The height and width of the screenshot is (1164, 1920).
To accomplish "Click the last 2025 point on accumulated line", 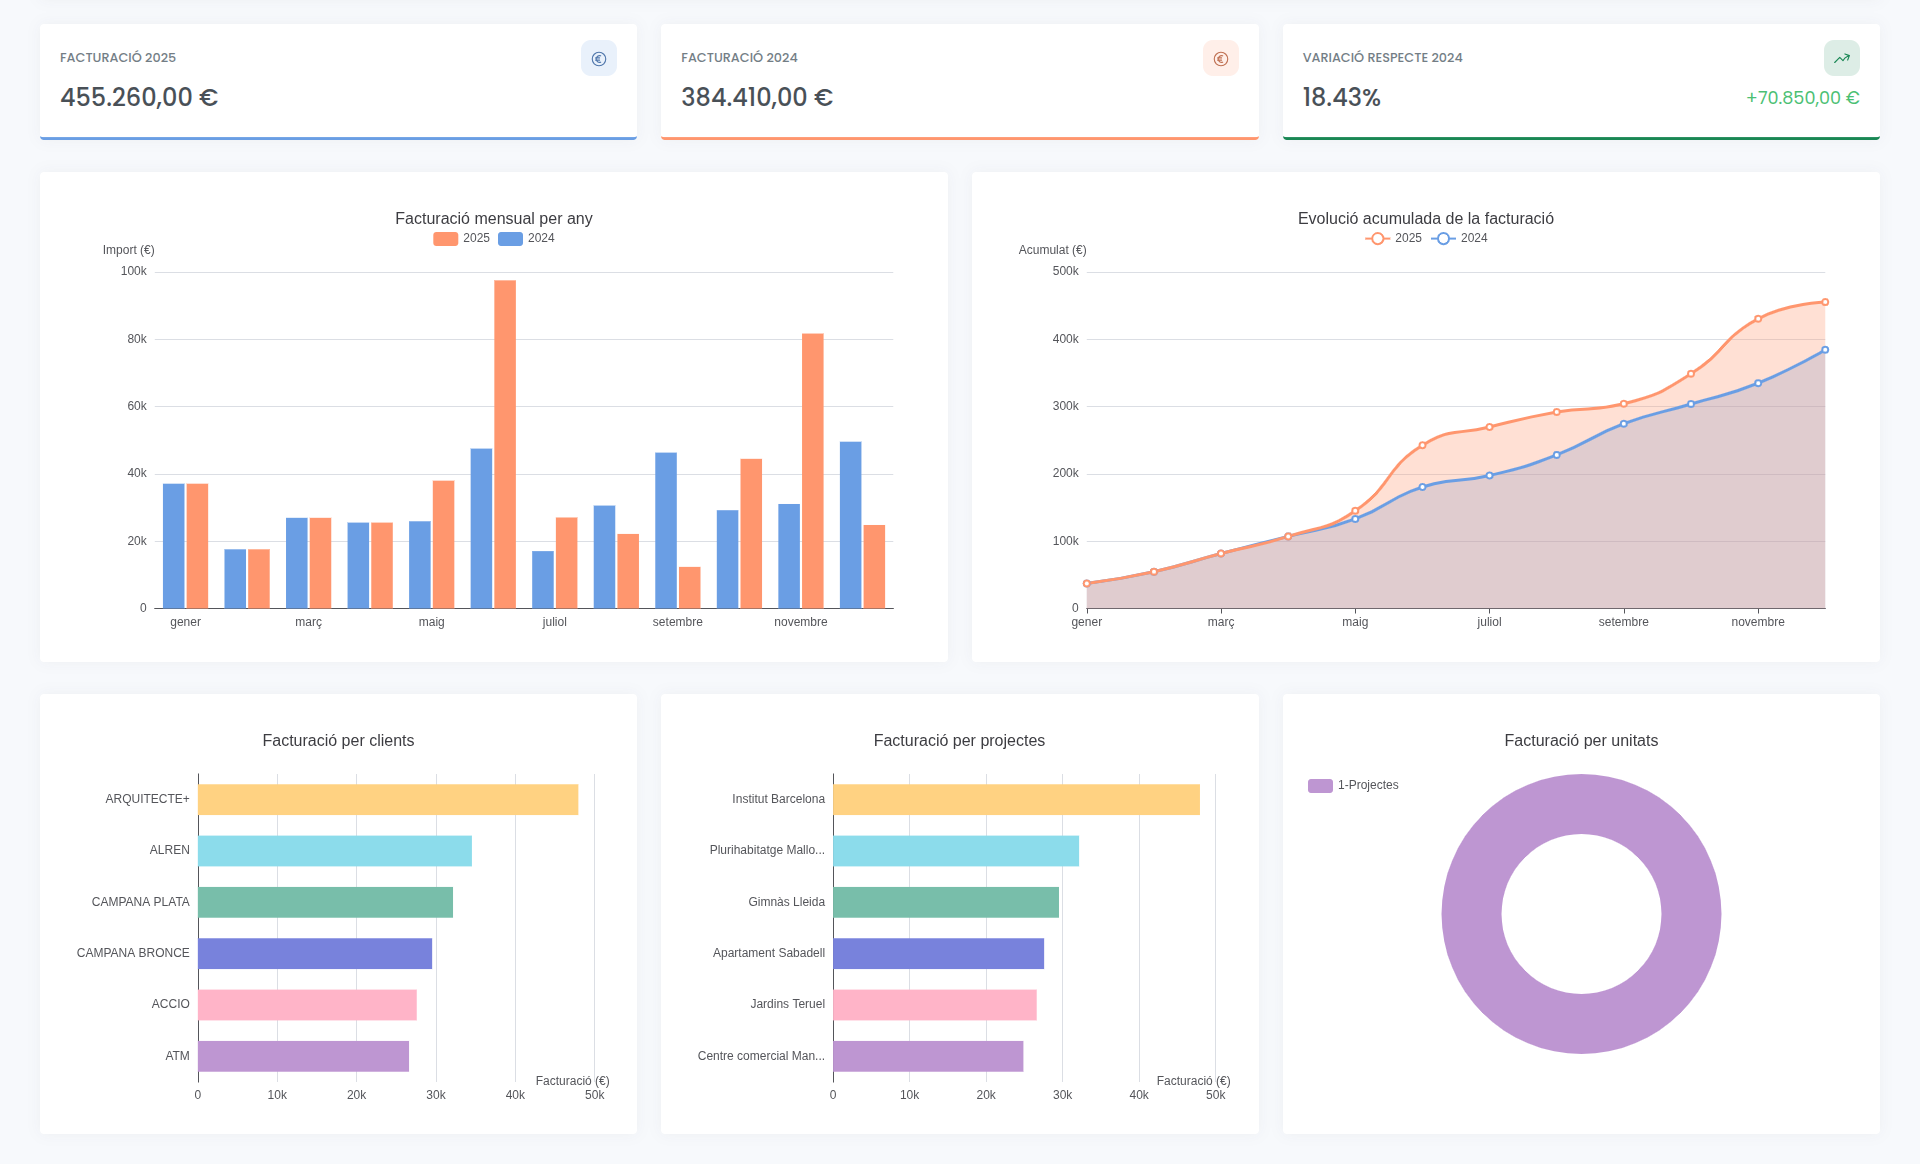I will (x=1825, y=302).
